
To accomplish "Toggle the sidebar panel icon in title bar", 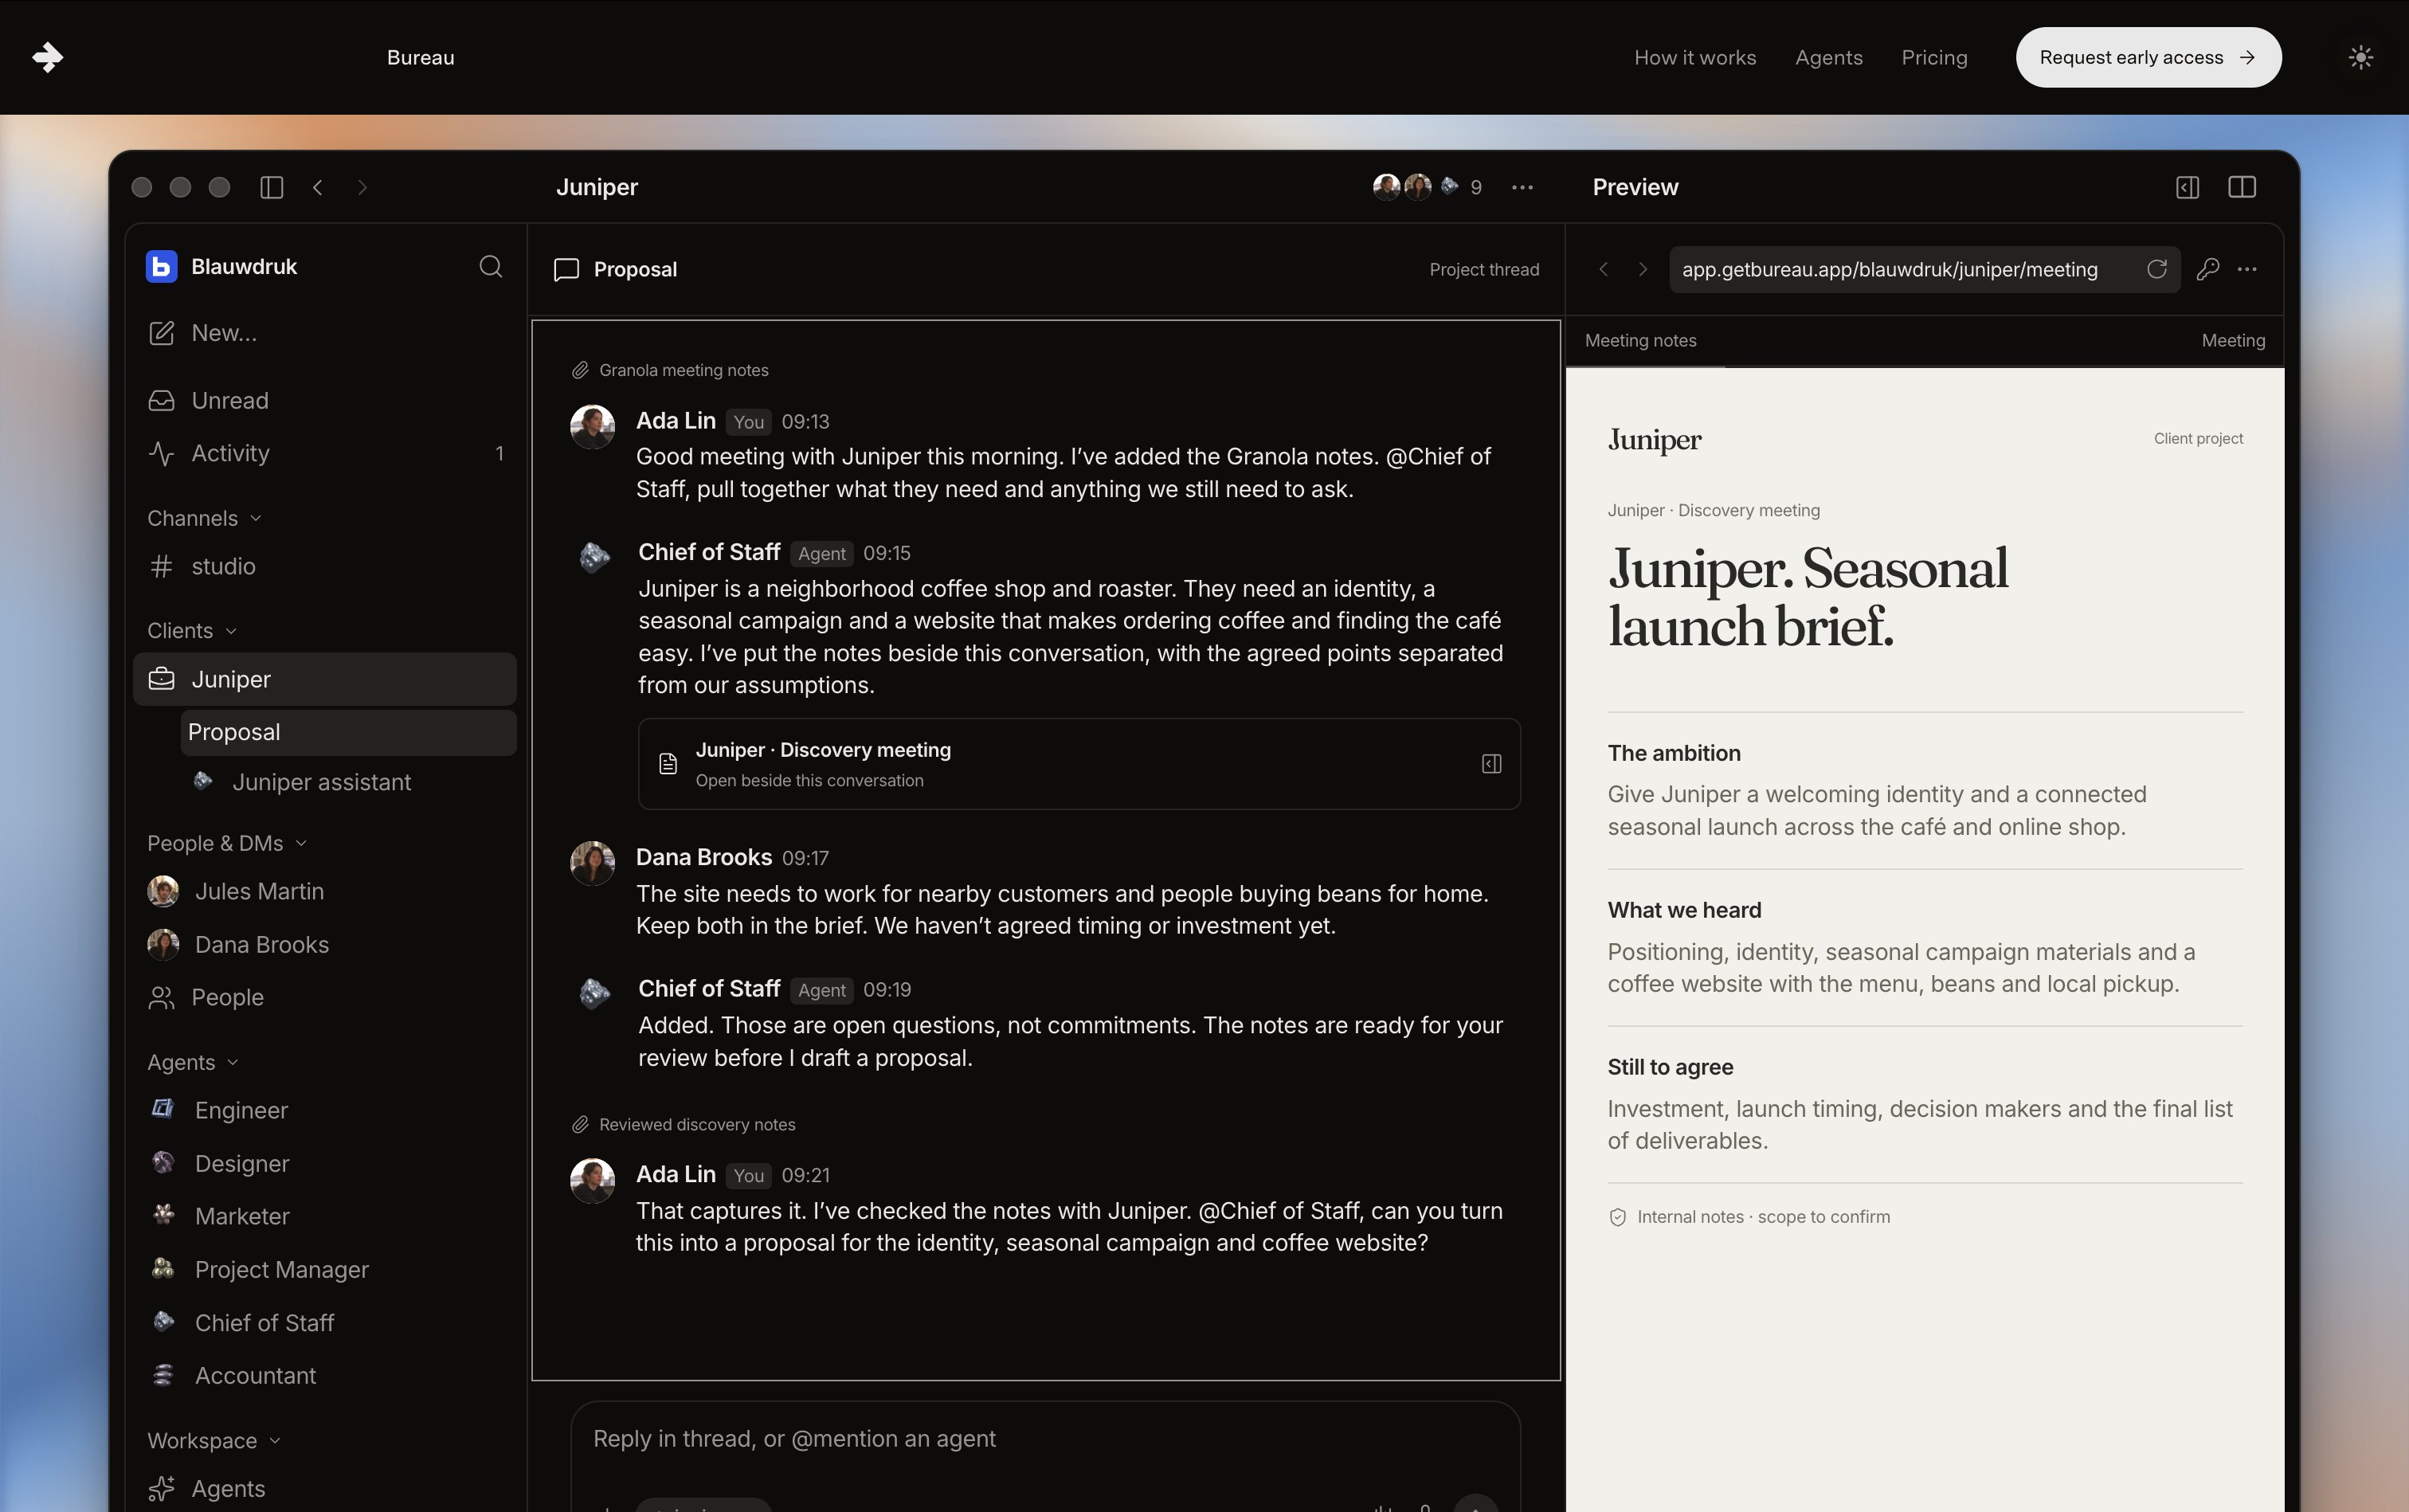I will [271, 187].
